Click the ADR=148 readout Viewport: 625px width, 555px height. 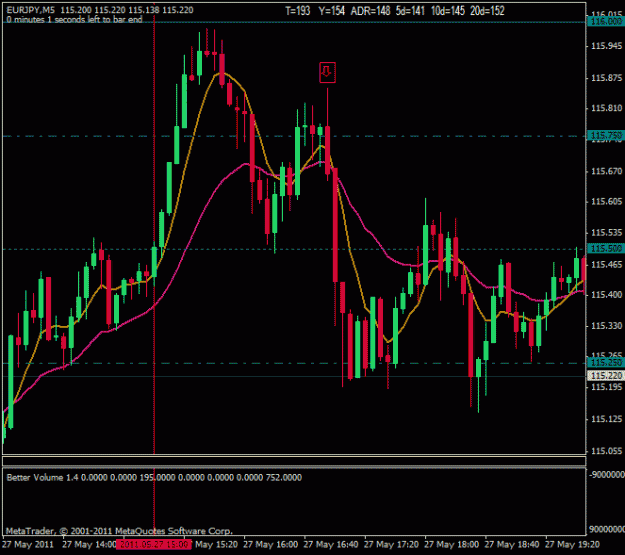coord(370,11)
